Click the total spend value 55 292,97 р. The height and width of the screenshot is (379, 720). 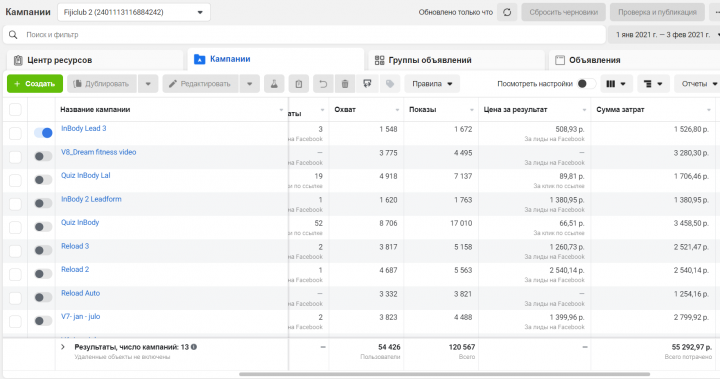pos(692,347)
